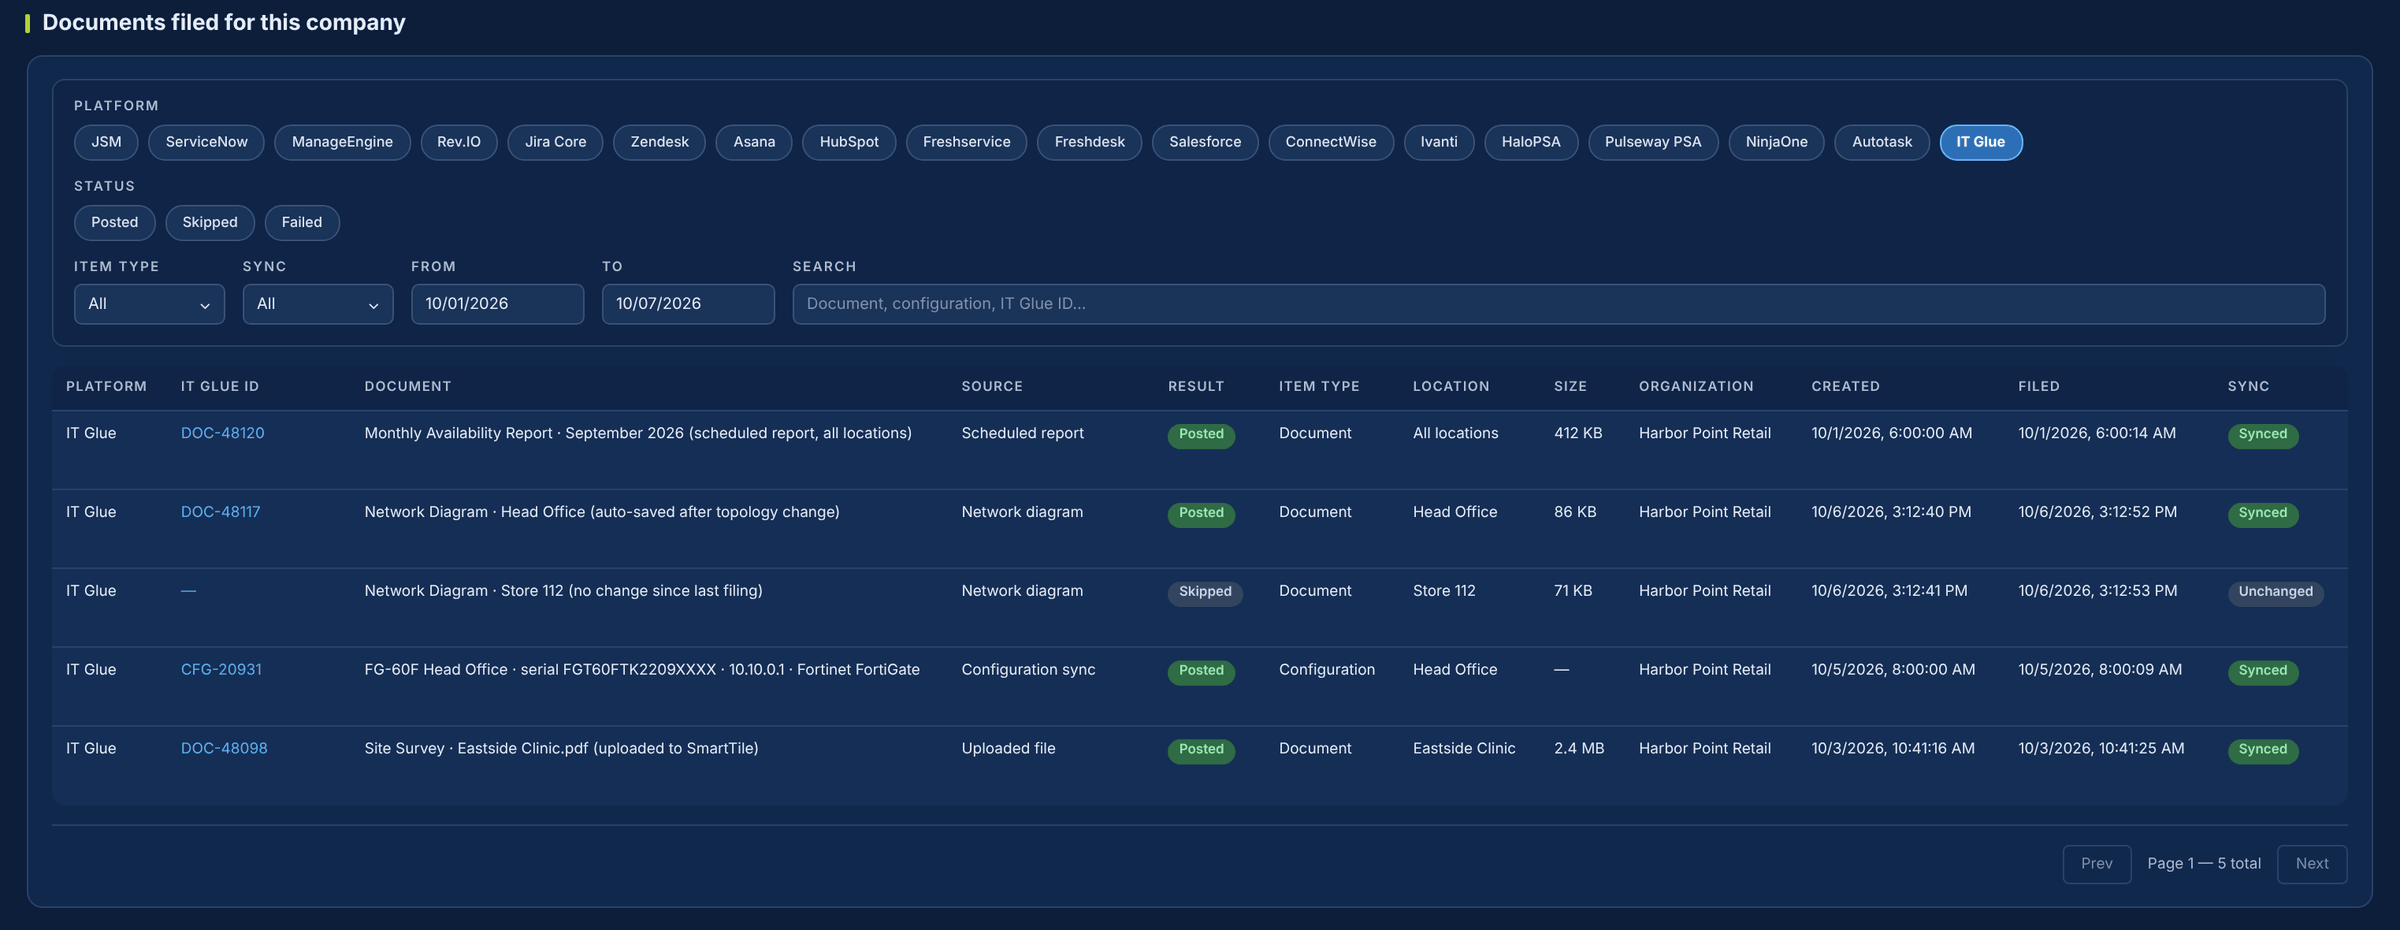Edit the From date field
The image size is (2400, 930).
click(497, 304)
